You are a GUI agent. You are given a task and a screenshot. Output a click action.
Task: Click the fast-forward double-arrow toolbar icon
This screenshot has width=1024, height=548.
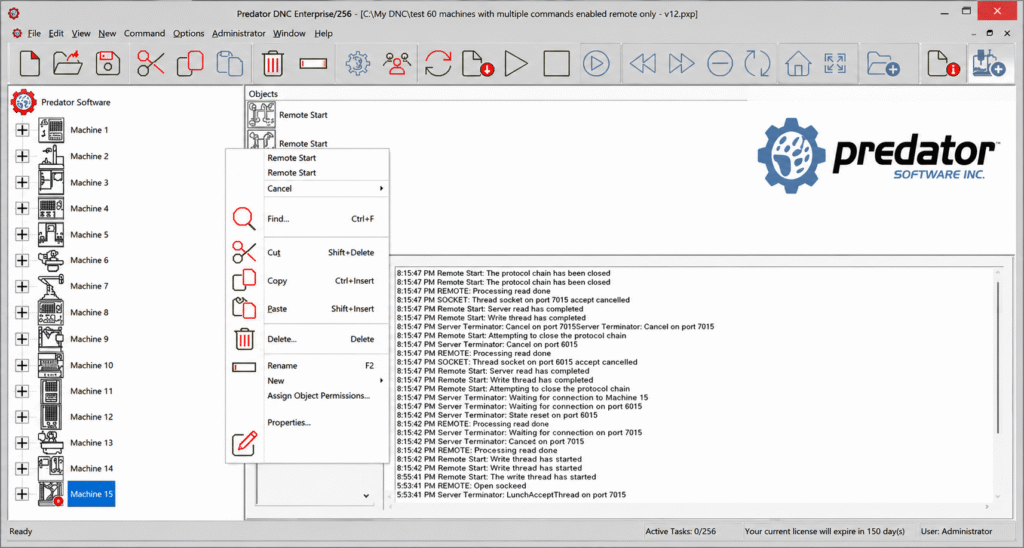[681, 64]
